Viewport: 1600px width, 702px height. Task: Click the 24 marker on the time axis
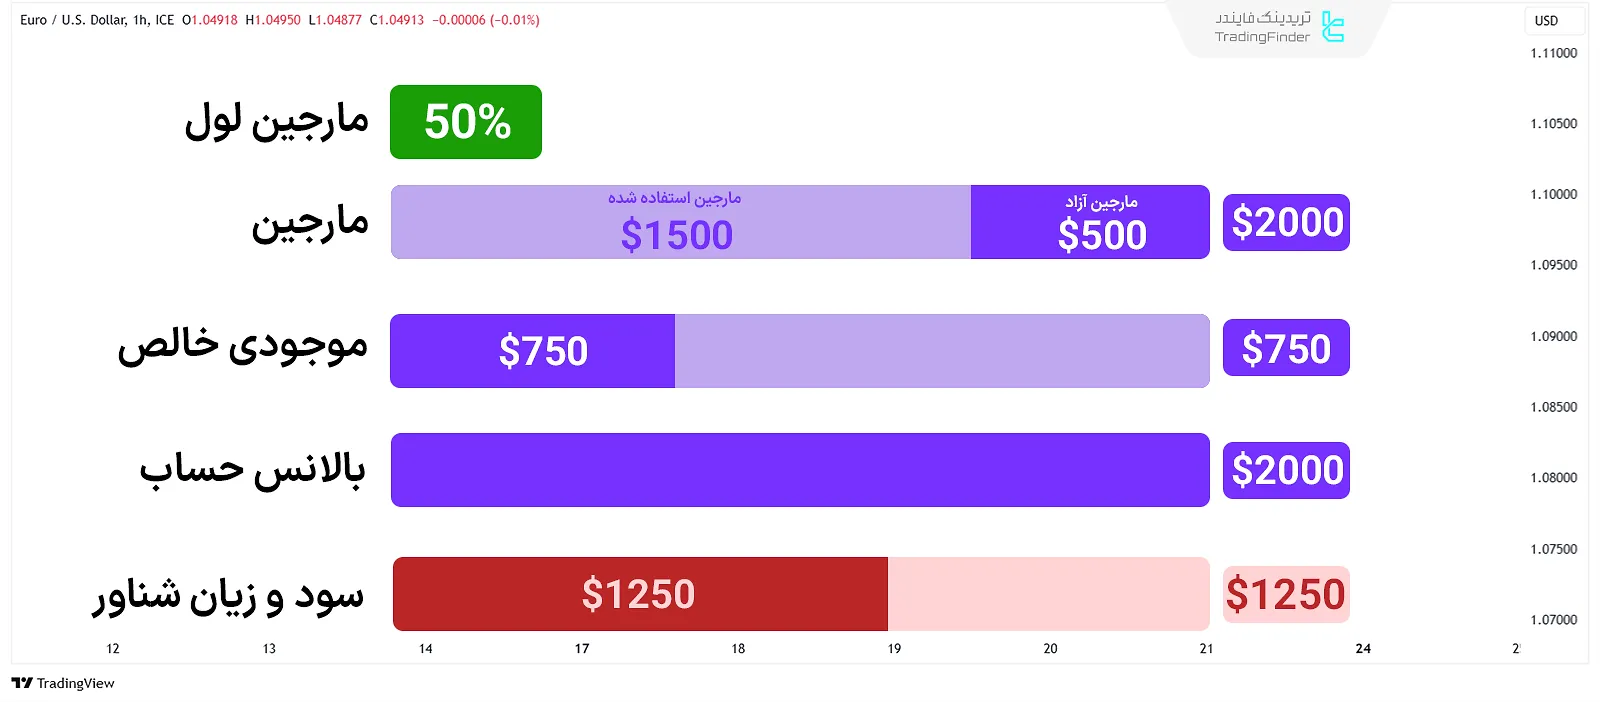coord(1363,649)
